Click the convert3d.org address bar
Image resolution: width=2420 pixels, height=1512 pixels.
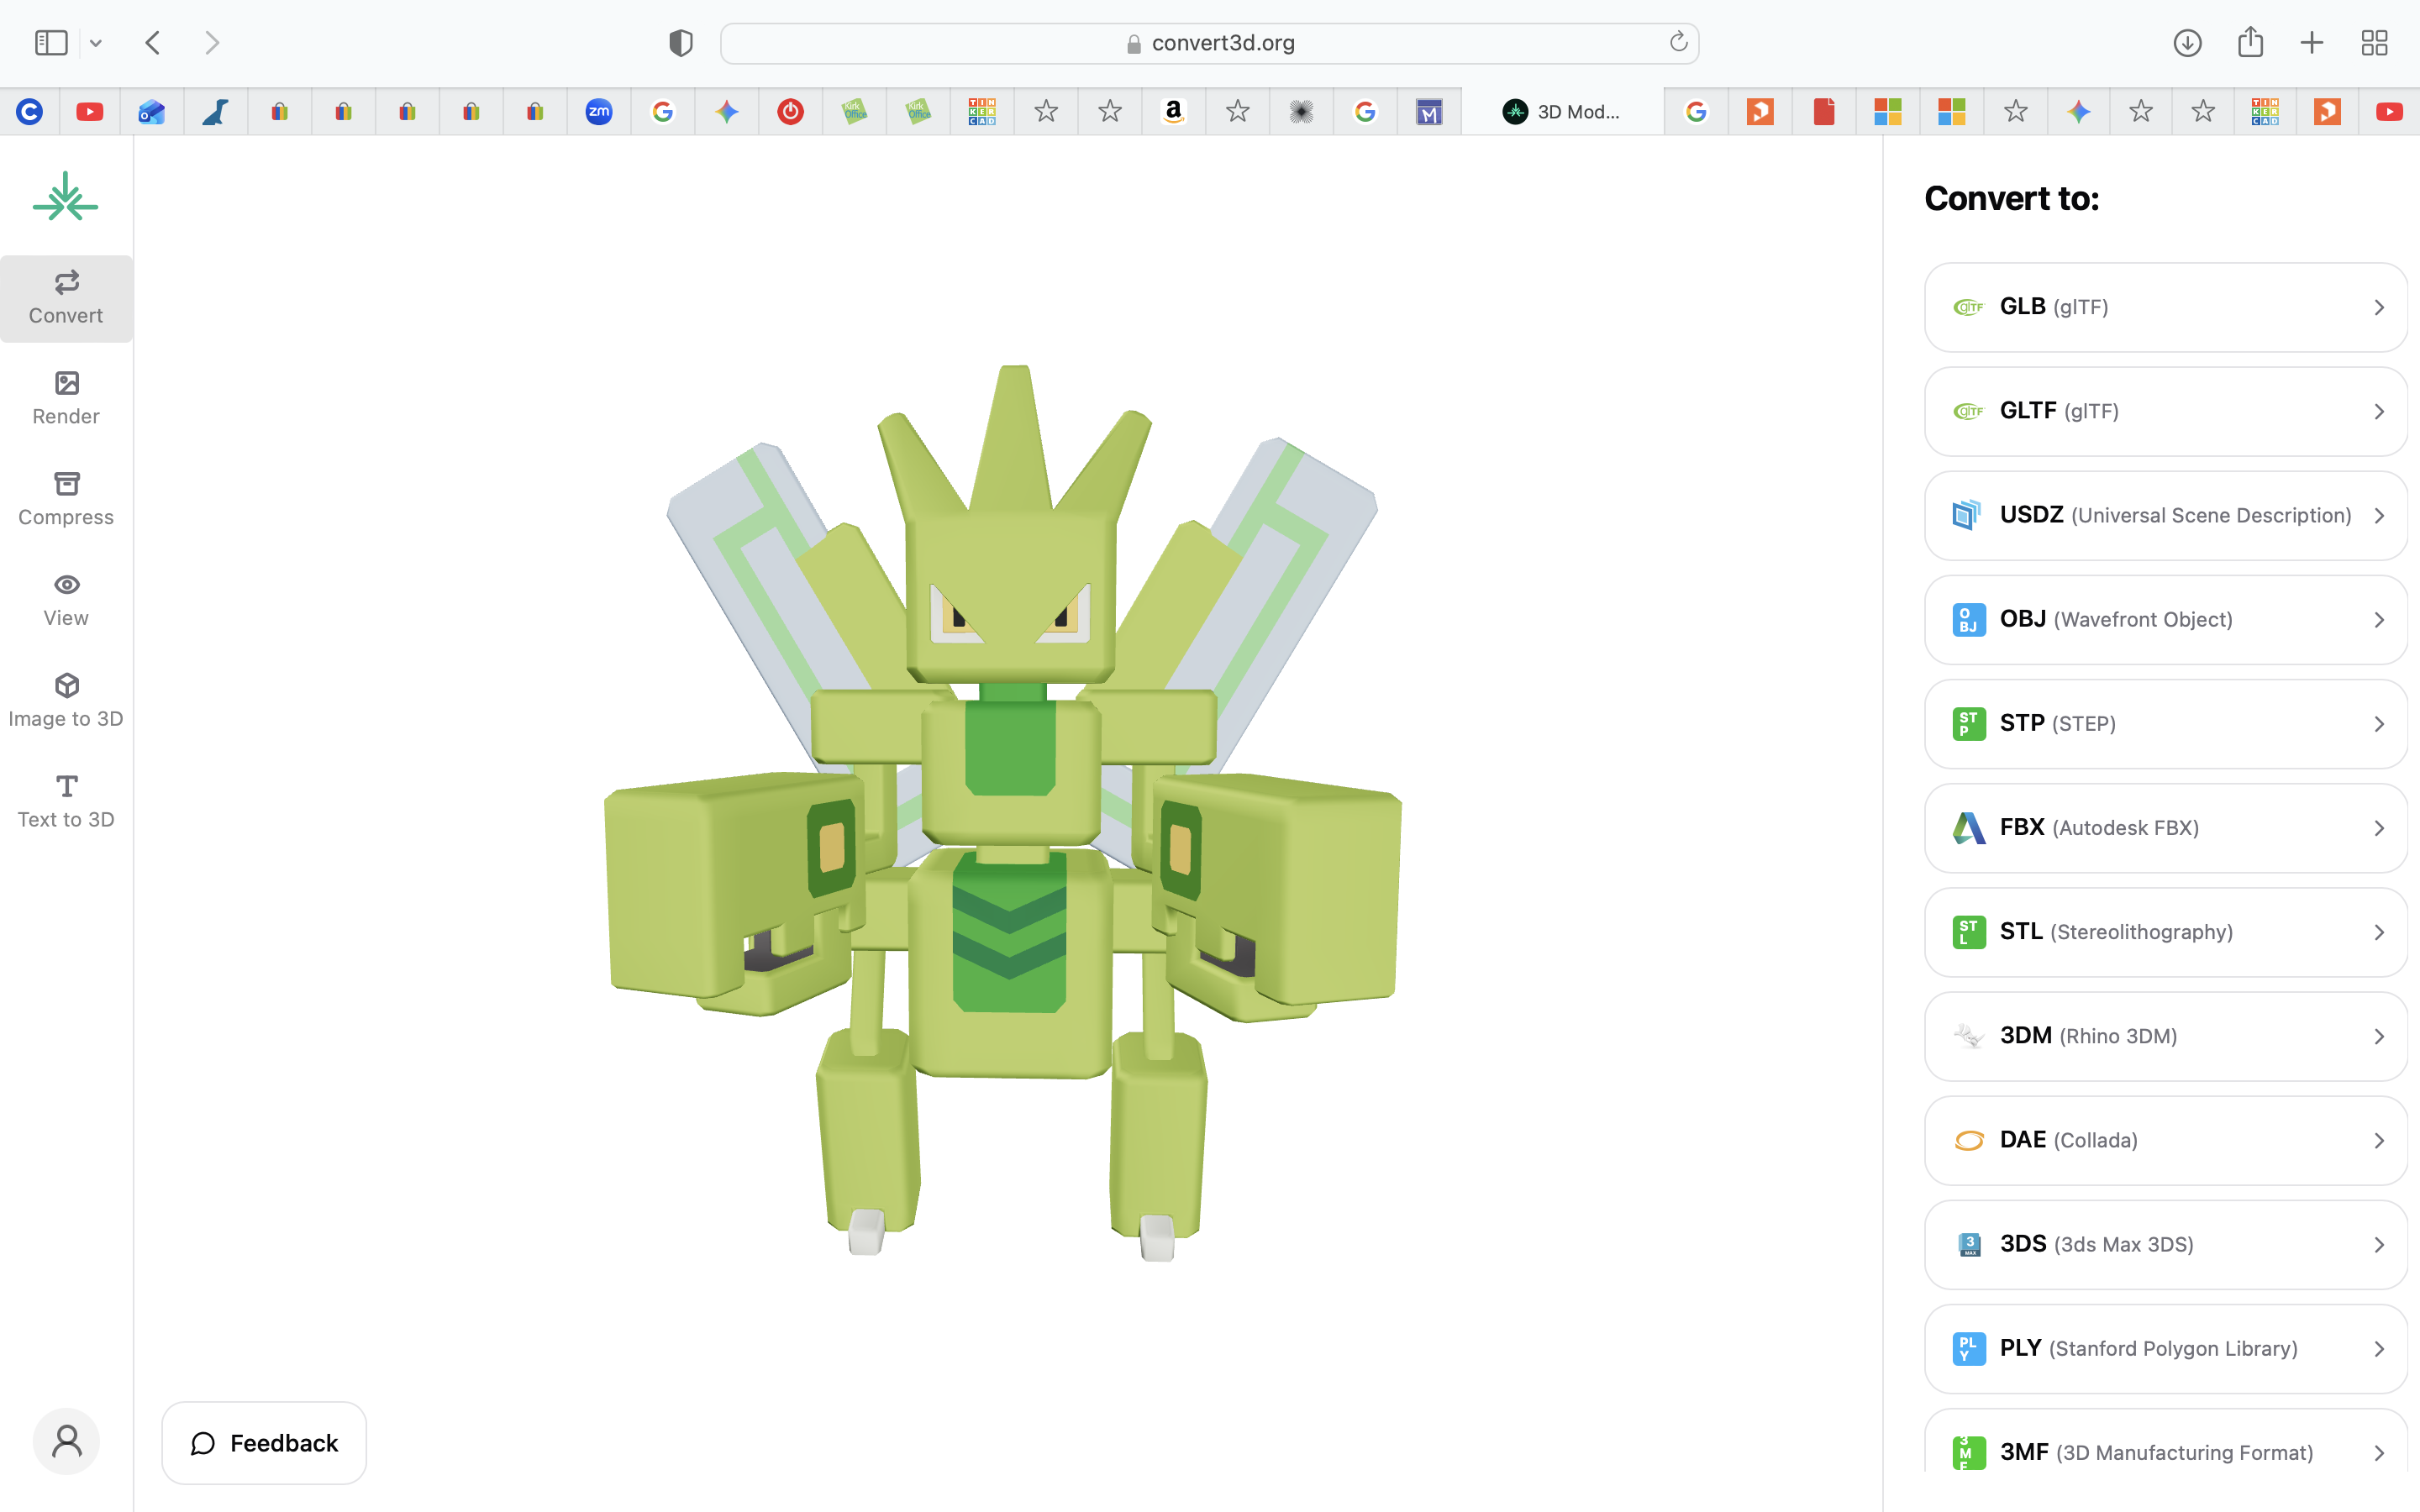[x=1209, y=43]
